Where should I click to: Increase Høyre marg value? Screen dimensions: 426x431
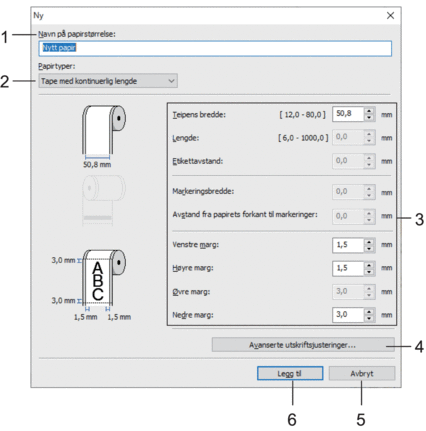[x=369, y=265]
